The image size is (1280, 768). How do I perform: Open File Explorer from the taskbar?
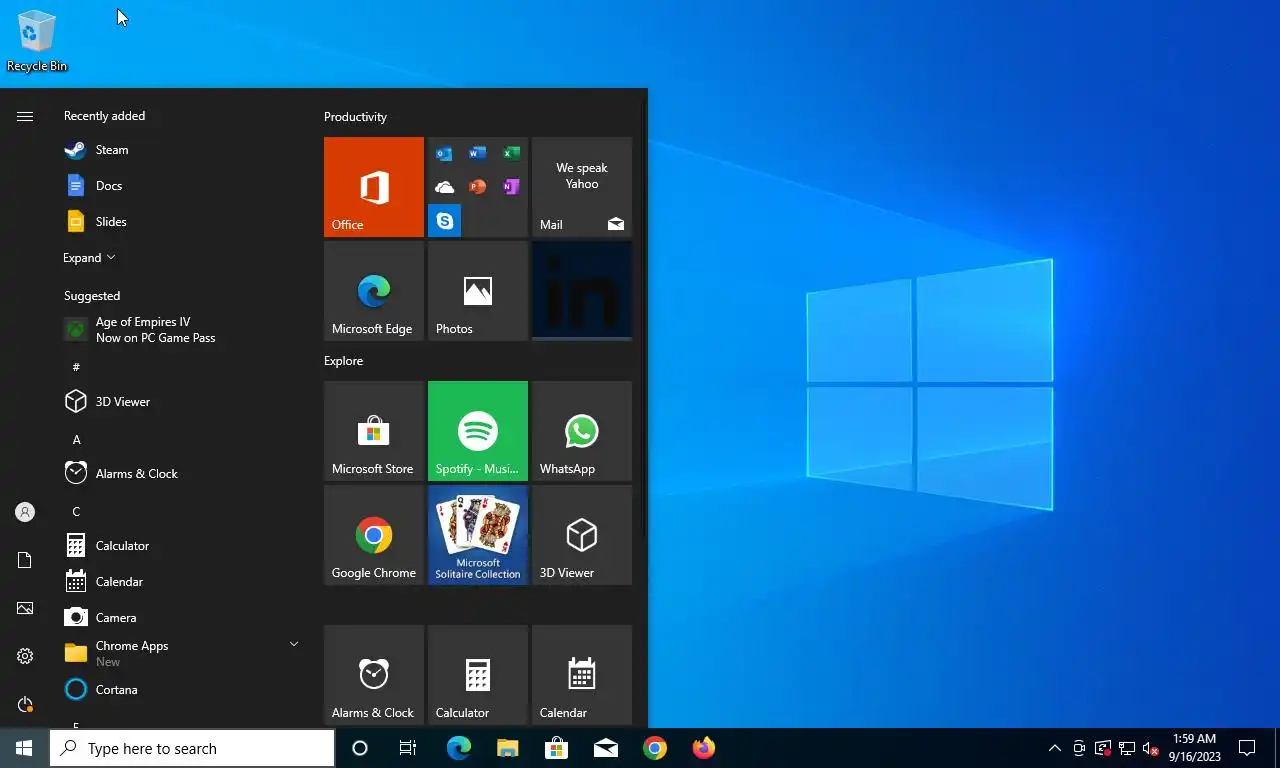point(507,748)
